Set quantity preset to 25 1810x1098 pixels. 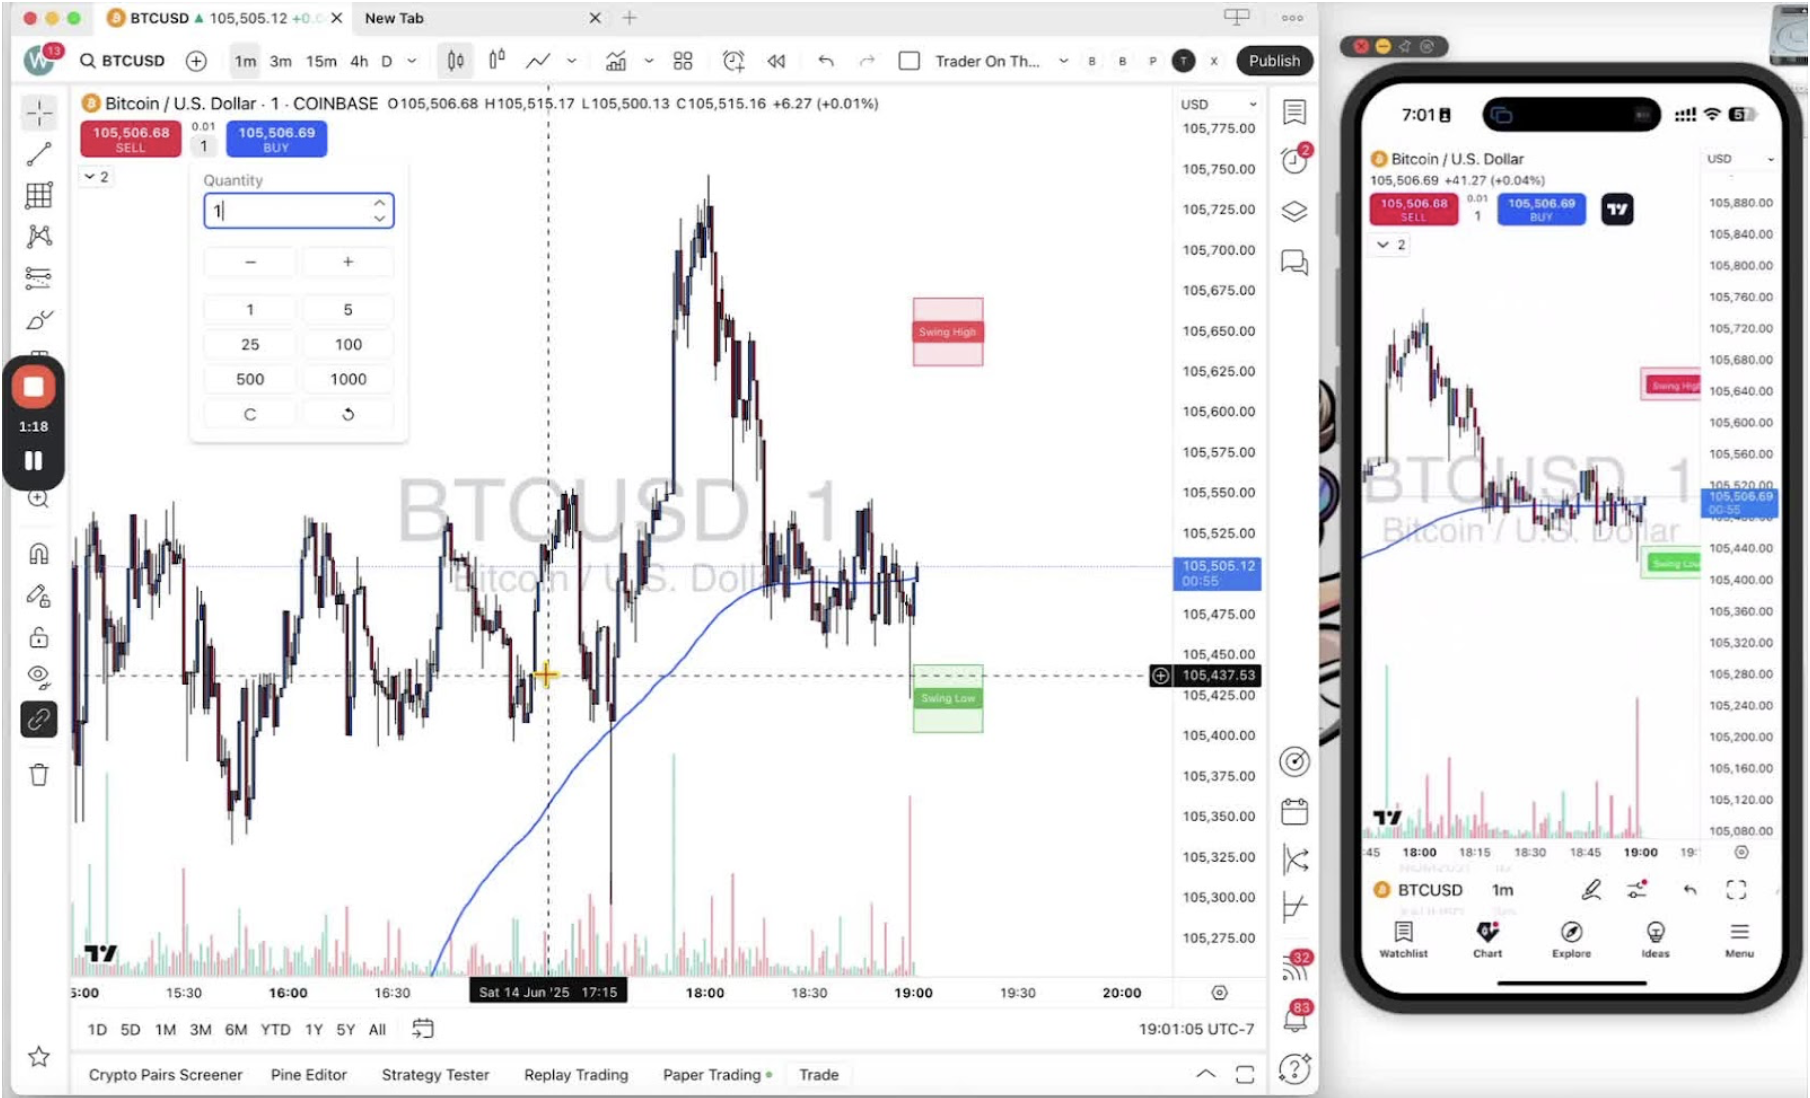pos(250,344)
